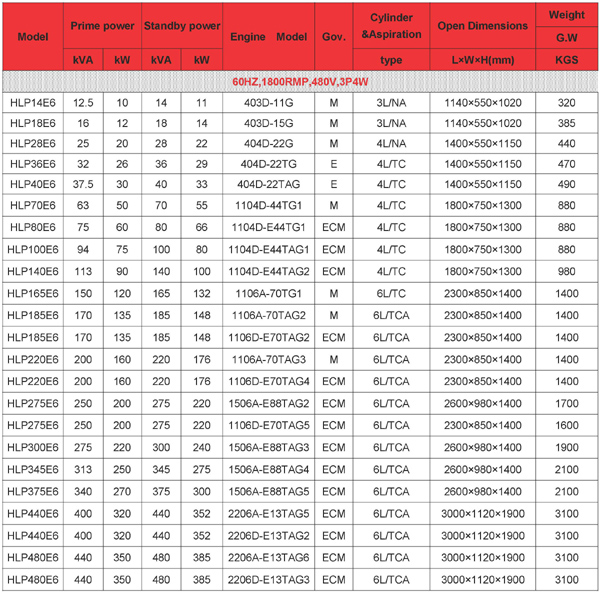Click engine model "1104D-E44TAG1"

(x=269, y=249)
